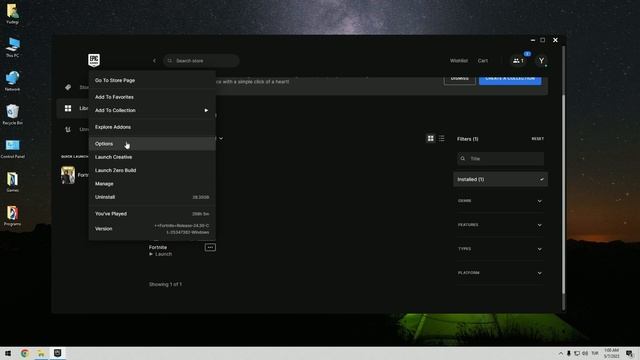Click the search icon in Title filter
Viewport: 640px width, 360px height.
tap(463, 159)
